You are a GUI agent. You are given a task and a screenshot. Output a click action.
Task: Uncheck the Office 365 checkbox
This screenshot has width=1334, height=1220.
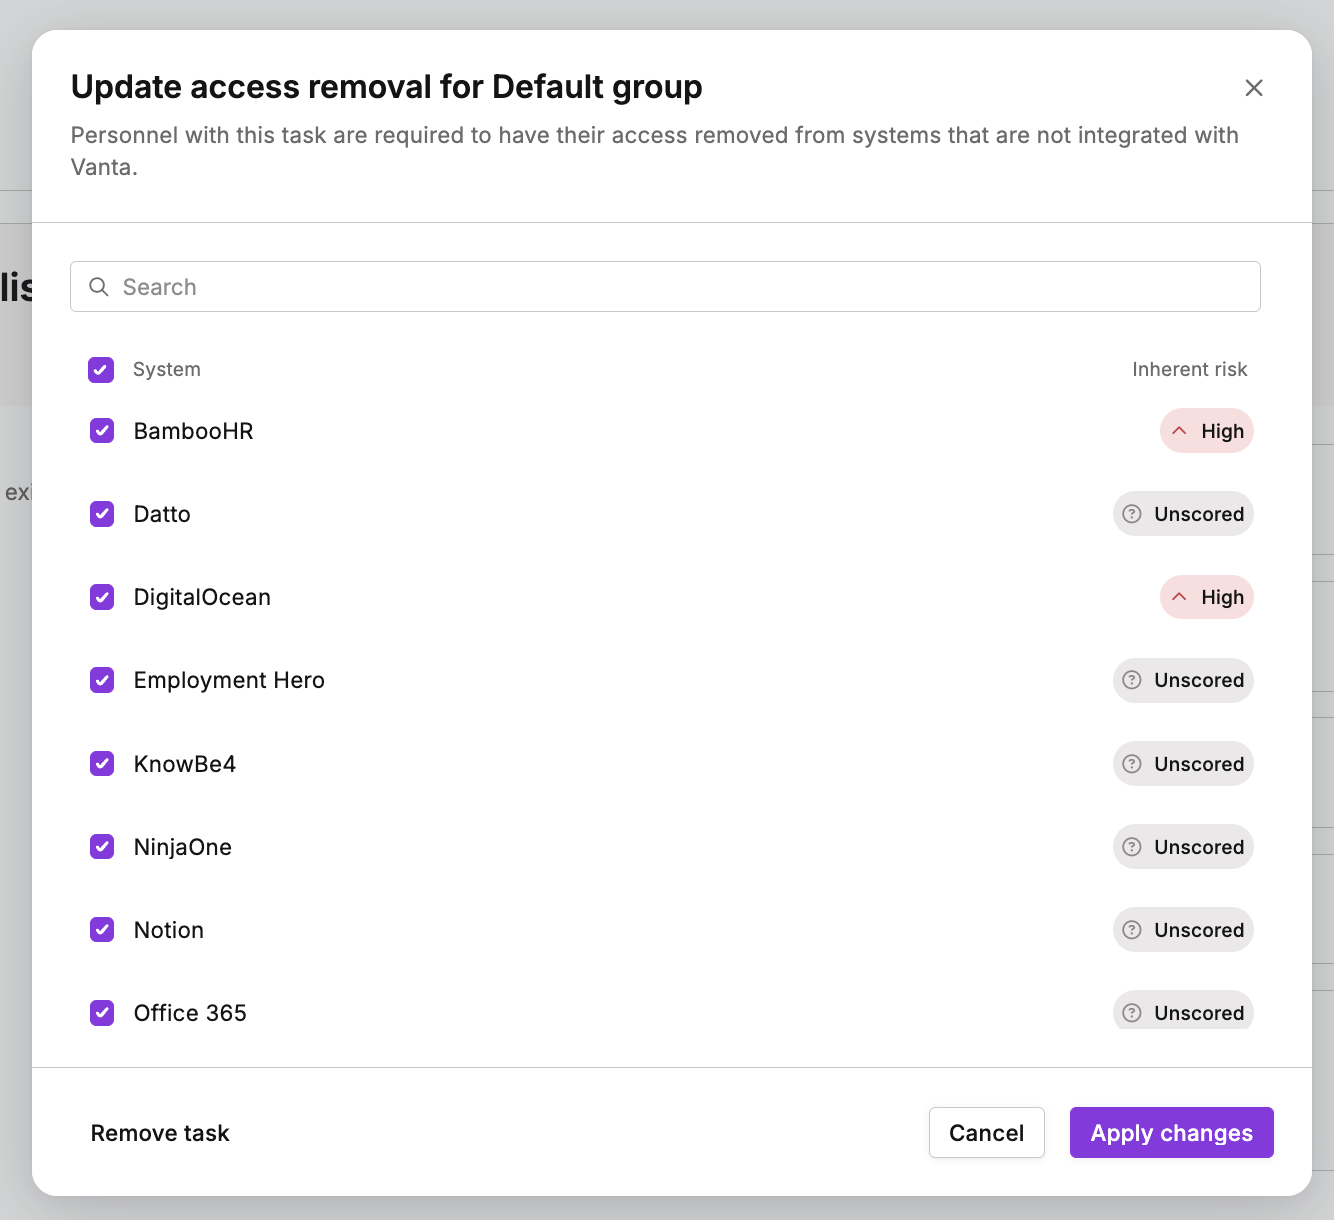pos(102,1013)
